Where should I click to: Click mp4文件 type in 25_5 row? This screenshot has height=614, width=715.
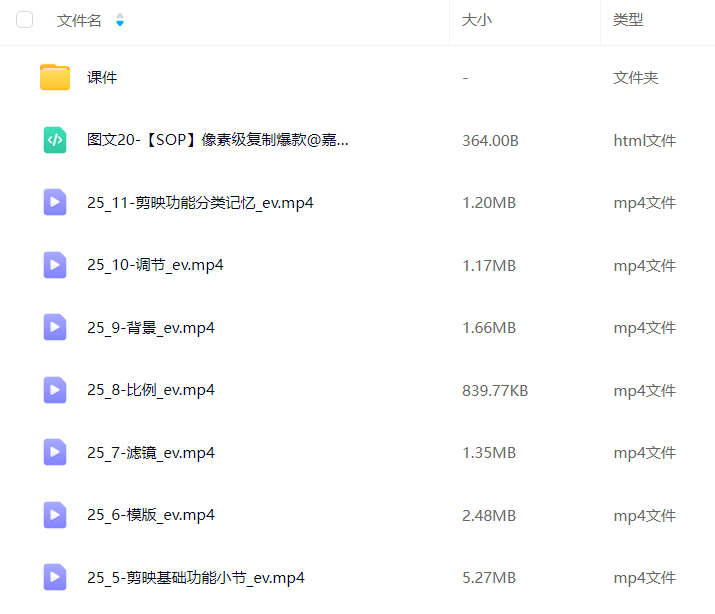[x=644, y=578]
